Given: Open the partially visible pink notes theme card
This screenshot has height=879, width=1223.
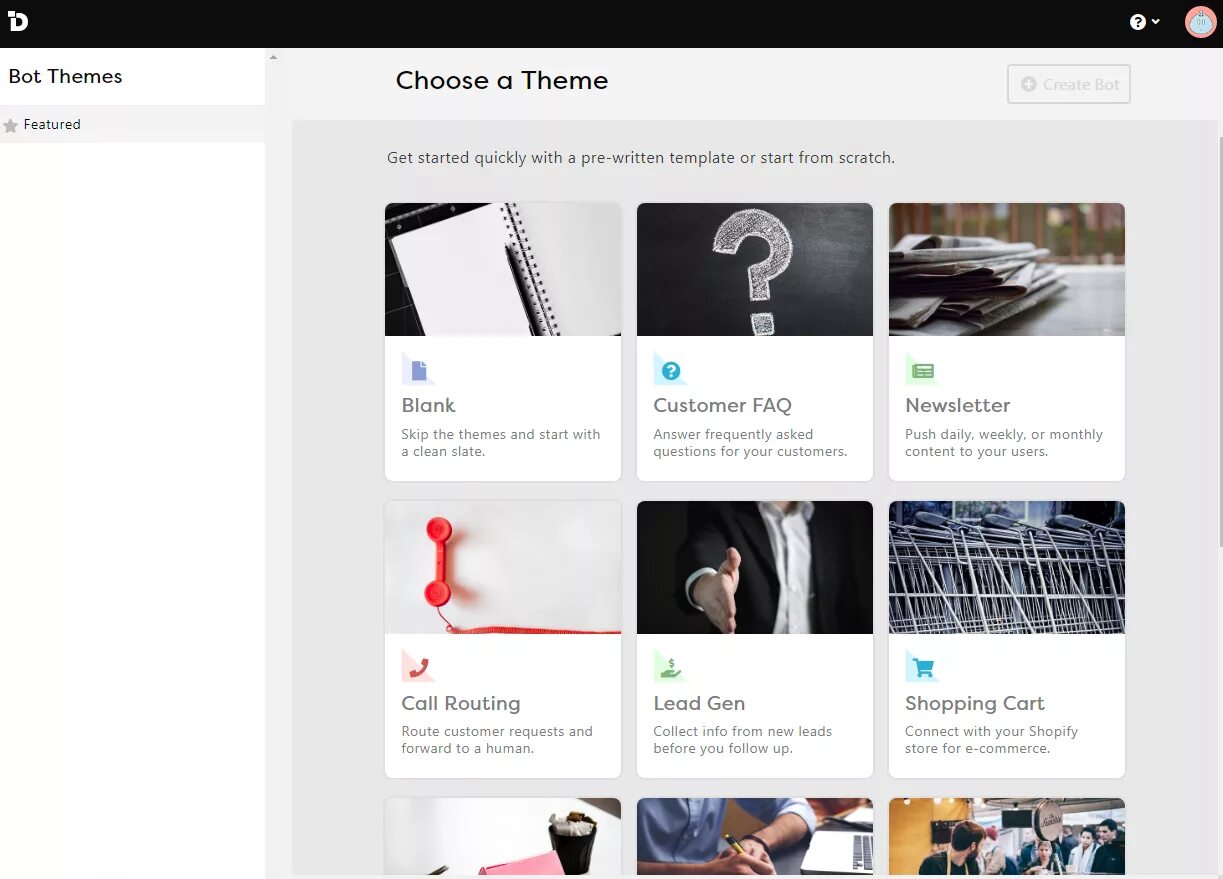Looking at the screenshot, I should point(503,837).
